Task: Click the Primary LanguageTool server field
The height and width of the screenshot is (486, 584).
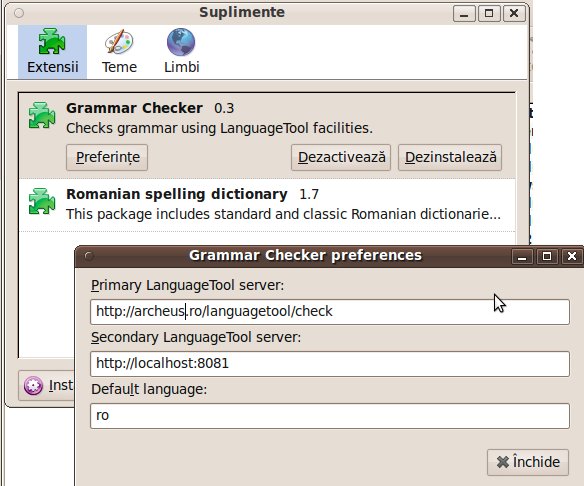Action: tap(330, 312)
